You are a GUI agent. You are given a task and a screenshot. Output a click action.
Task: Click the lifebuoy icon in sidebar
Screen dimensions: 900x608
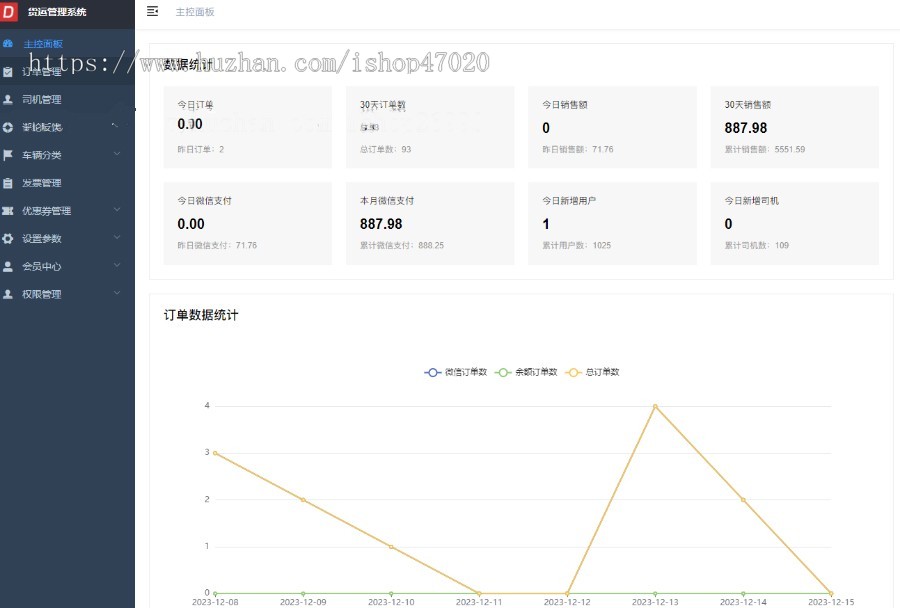pos(8,127)
